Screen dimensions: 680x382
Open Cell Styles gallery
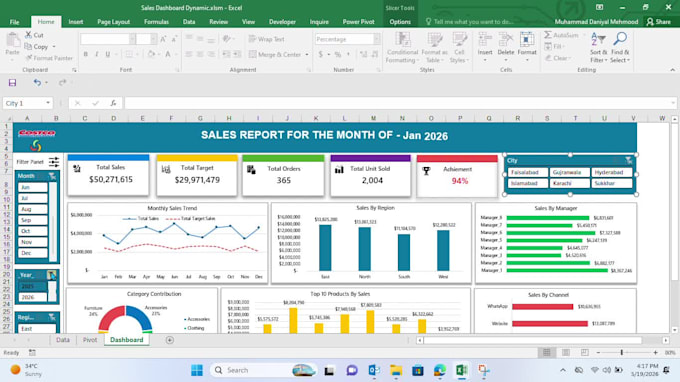click(459, 48)
